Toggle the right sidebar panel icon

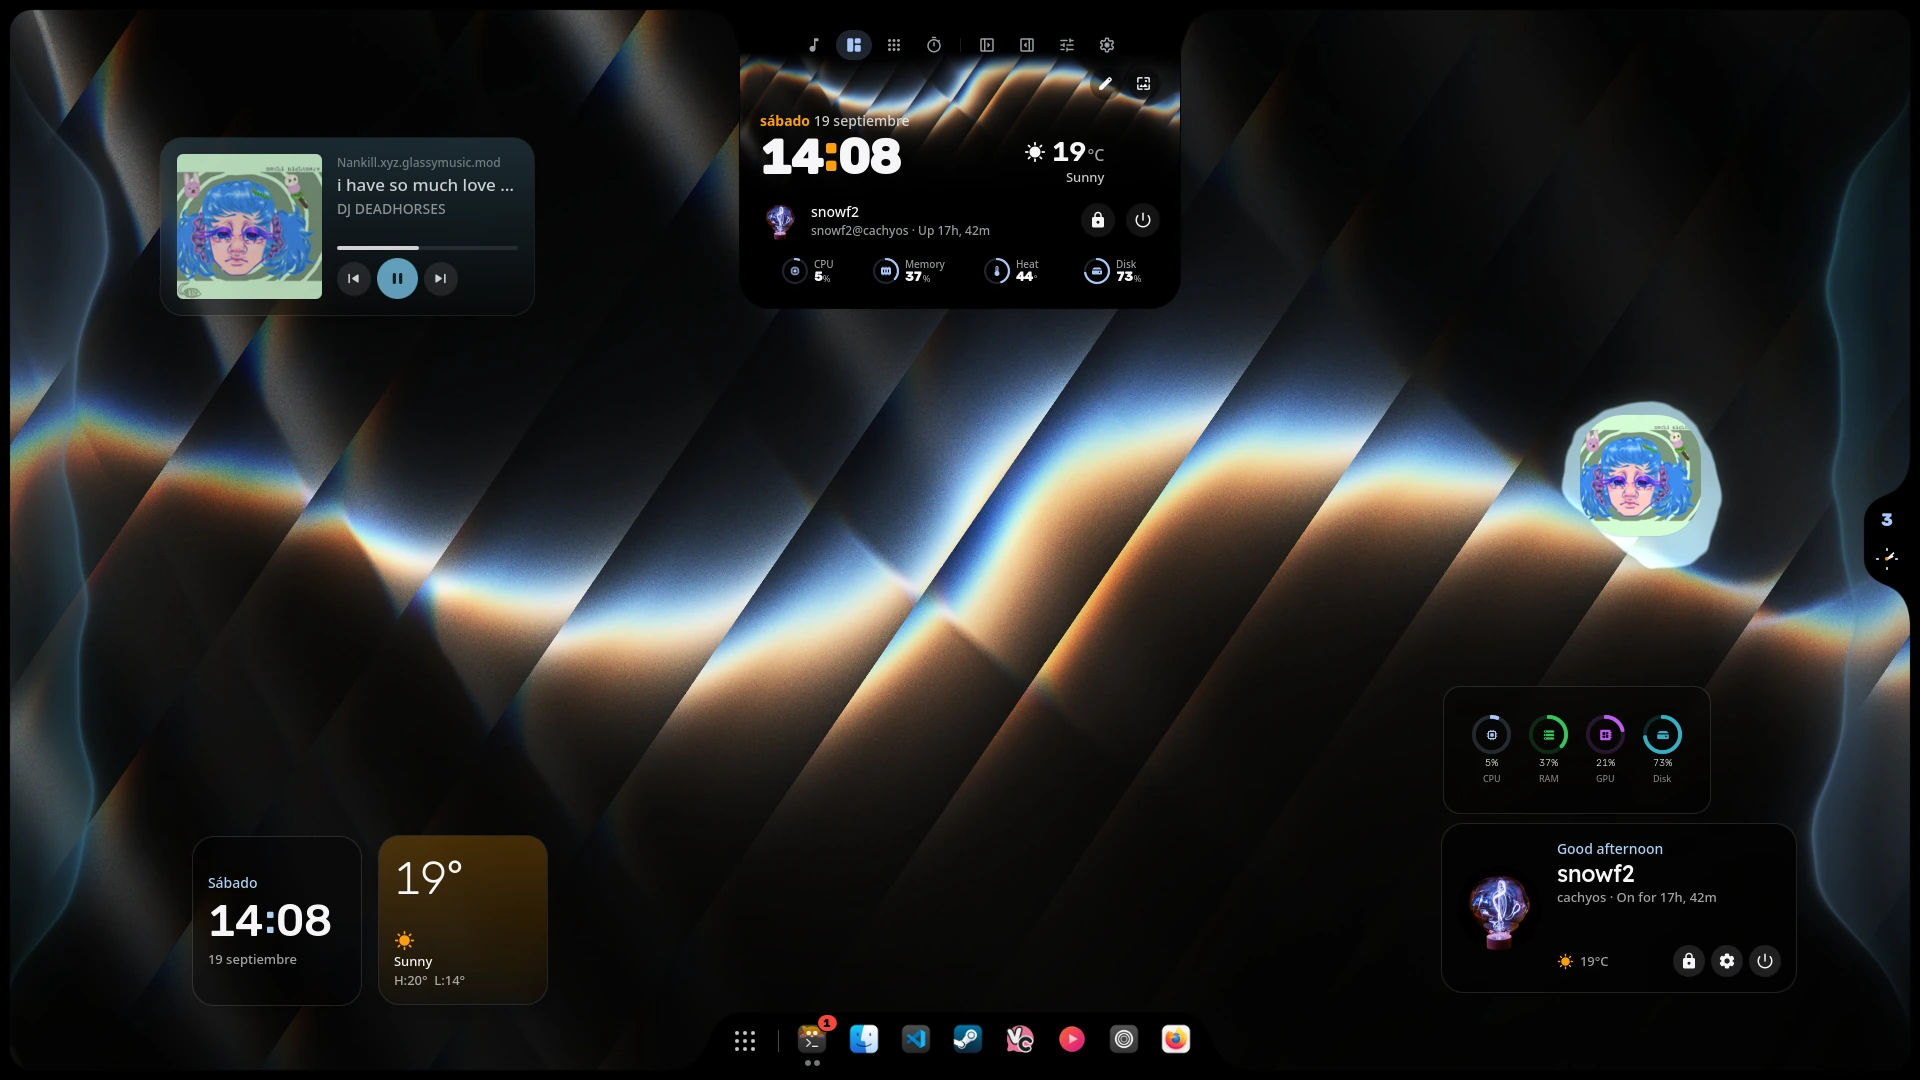[x=1027, y=45]
